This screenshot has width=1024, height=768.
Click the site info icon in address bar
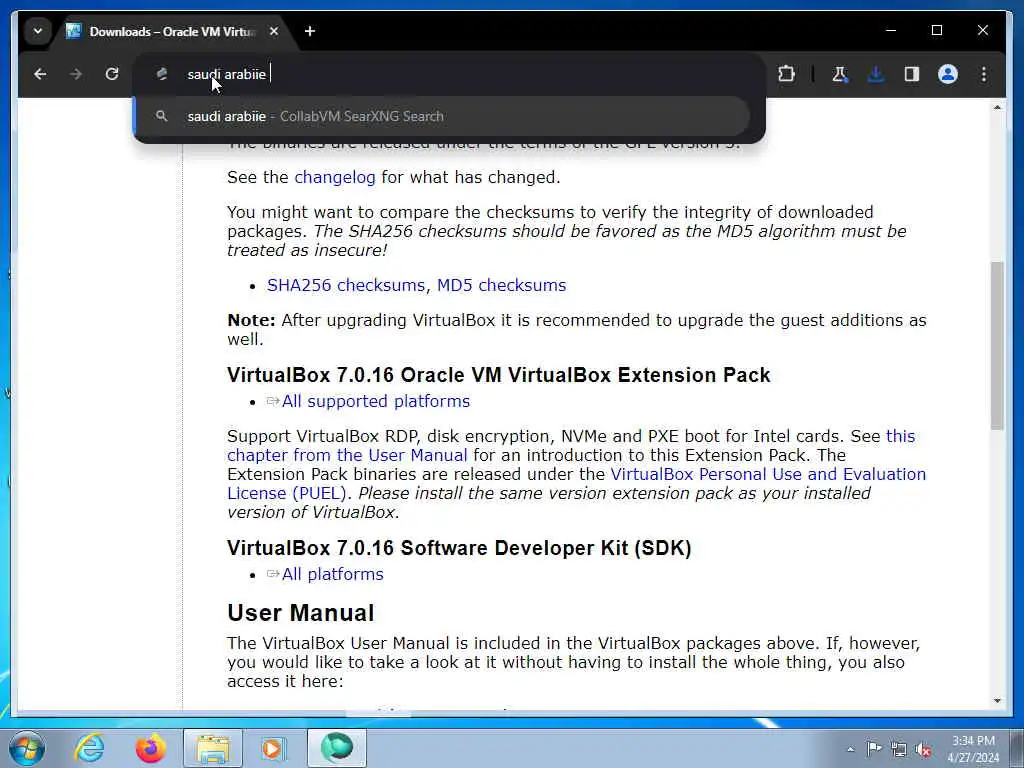coord(161,74)
